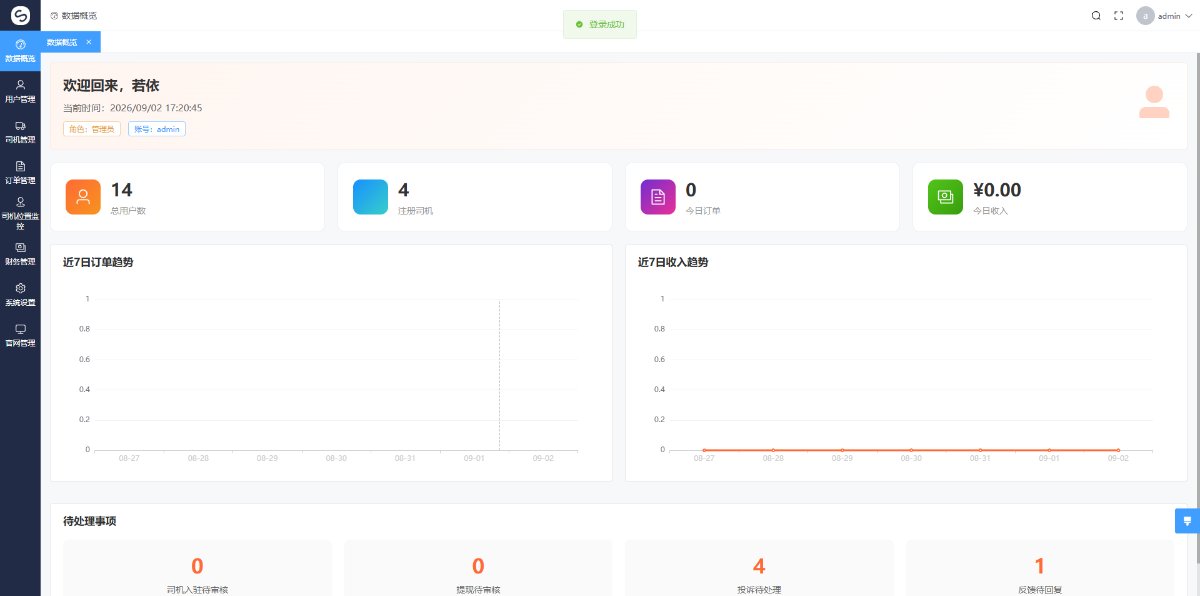Navigate to 财务管理 in the sidebar
This screenshot has height=596, width=1200.
coord(20,254)
